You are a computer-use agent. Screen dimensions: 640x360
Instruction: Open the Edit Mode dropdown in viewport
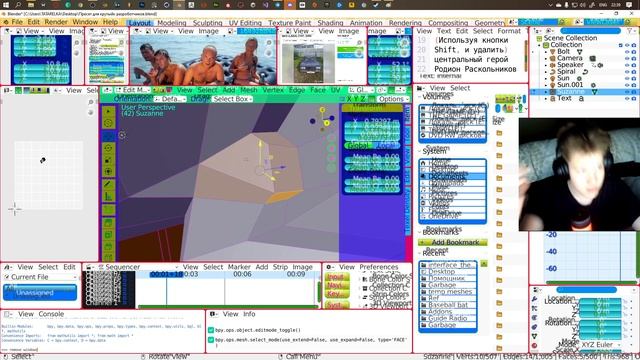133,90
